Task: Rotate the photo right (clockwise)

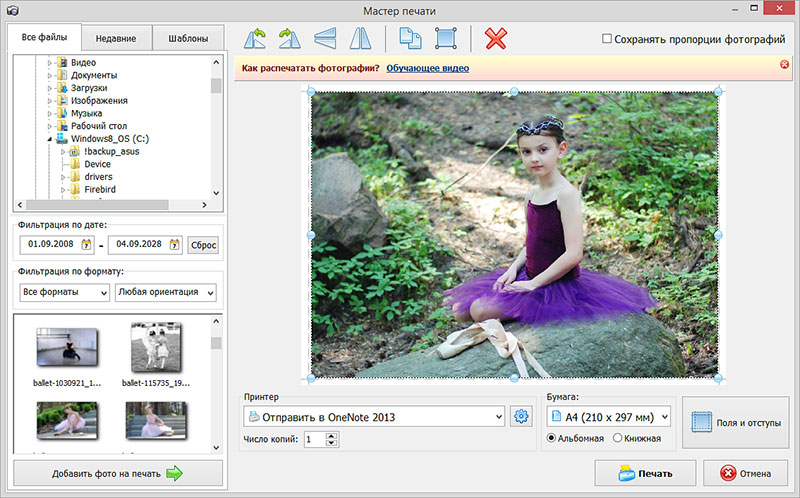Action: coord(290,39)
